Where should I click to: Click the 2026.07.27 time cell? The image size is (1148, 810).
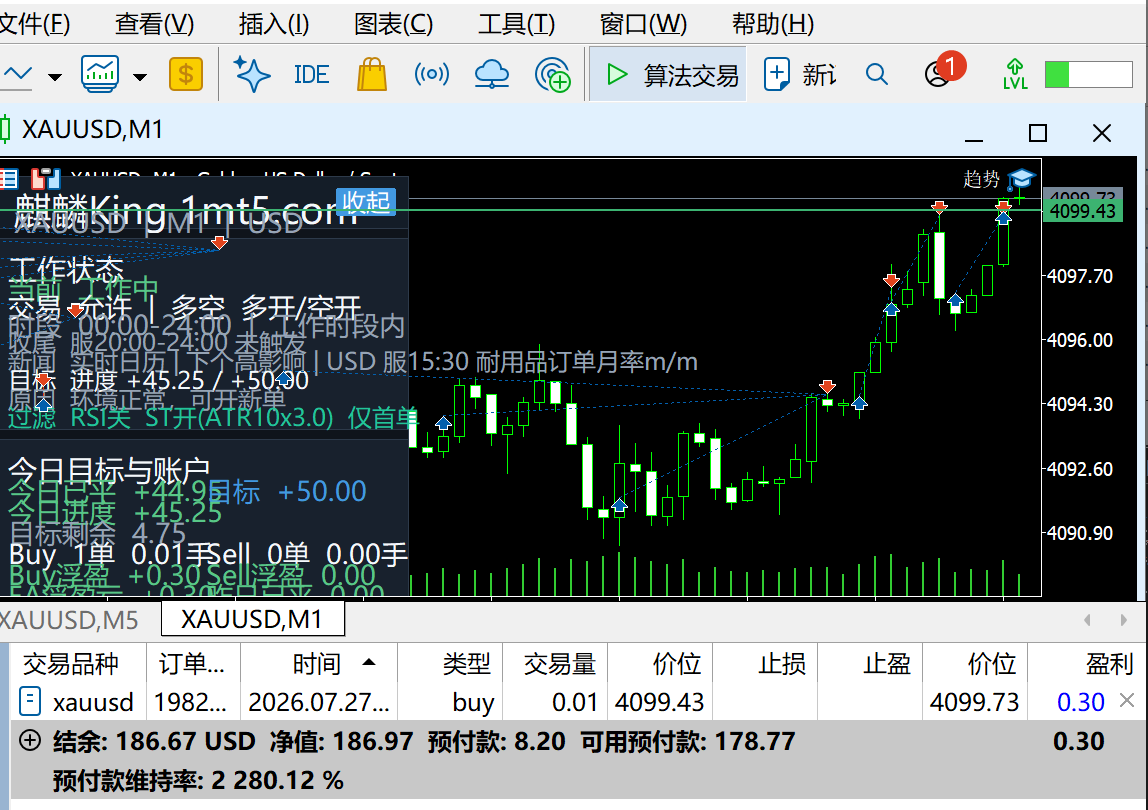(x=319, y=702)
